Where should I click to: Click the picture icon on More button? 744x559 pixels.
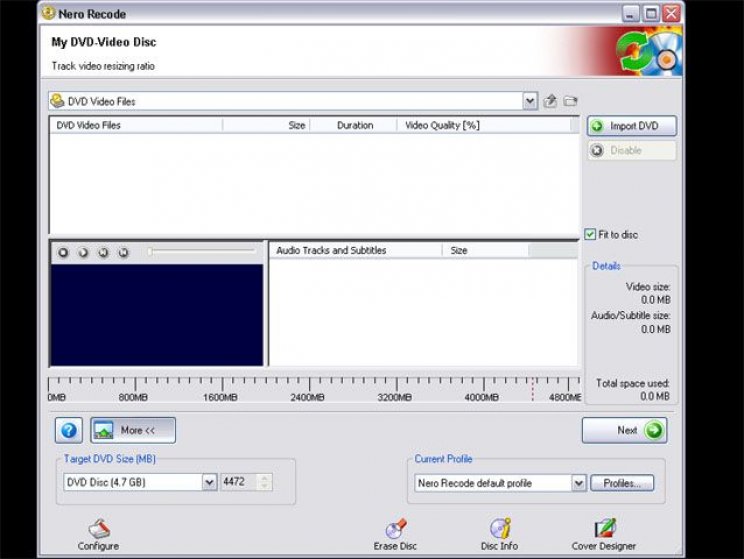click(103, 430)
